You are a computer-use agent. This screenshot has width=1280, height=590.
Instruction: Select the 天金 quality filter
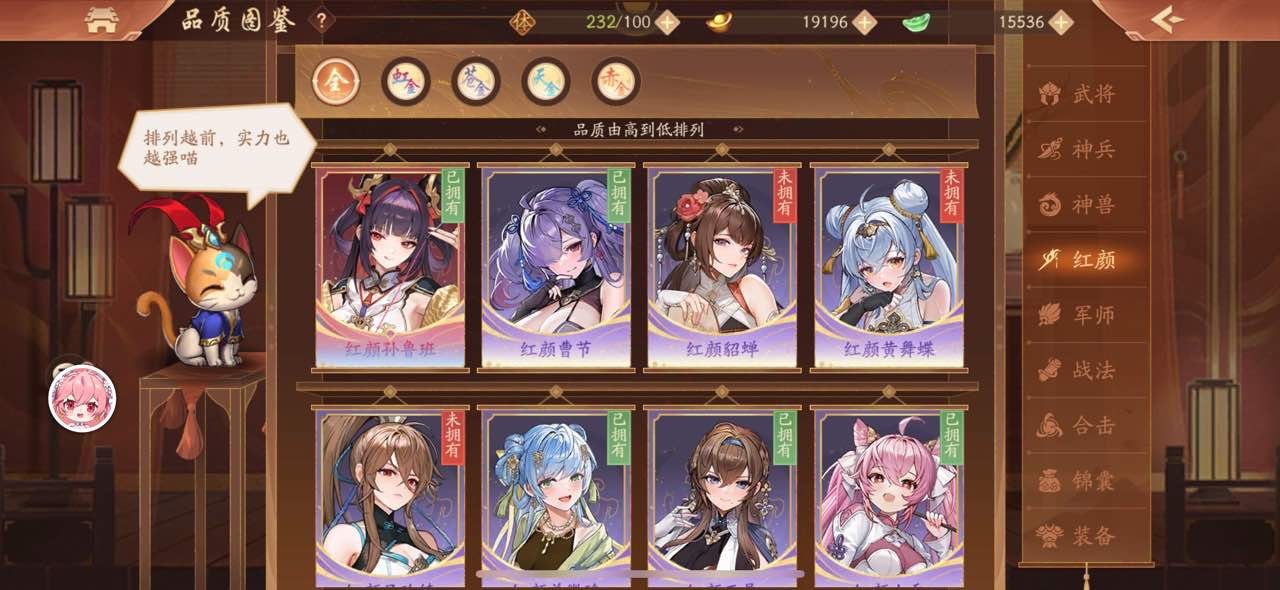point(546,81)
